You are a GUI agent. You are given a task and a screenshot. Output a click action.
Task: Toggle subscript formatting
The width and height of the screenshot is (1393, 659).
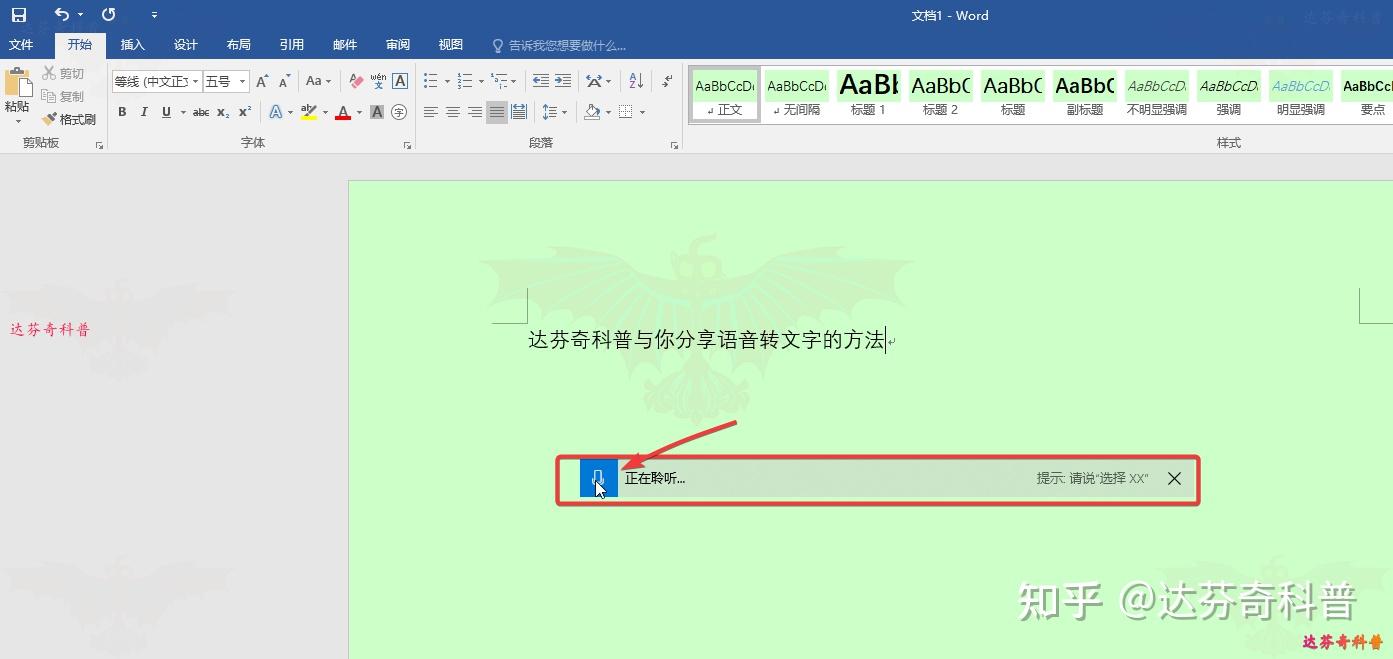point(223,112)
